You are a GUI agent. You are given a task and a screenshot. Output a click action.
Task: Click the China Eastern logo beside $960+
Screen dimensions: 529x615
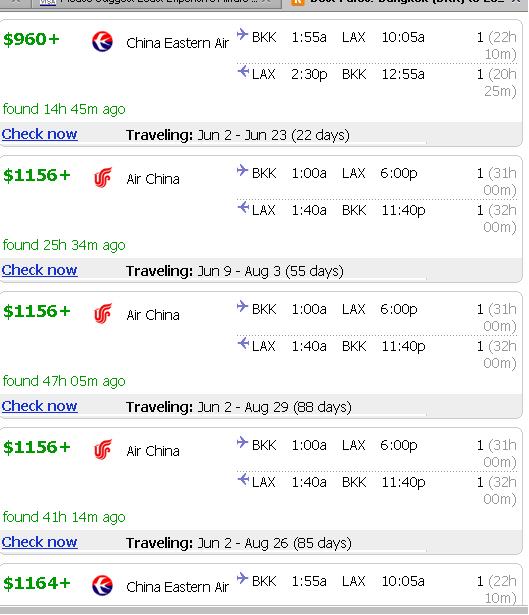pos(102,42)
